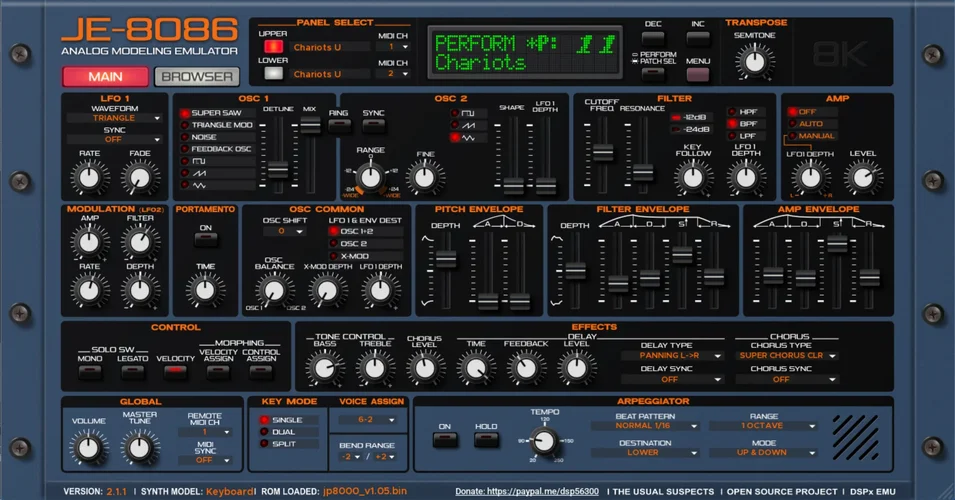Click the Portamento Time knob
Viewport: 955px width, 500px height.
pyautogui.click(x=205, y=290)
